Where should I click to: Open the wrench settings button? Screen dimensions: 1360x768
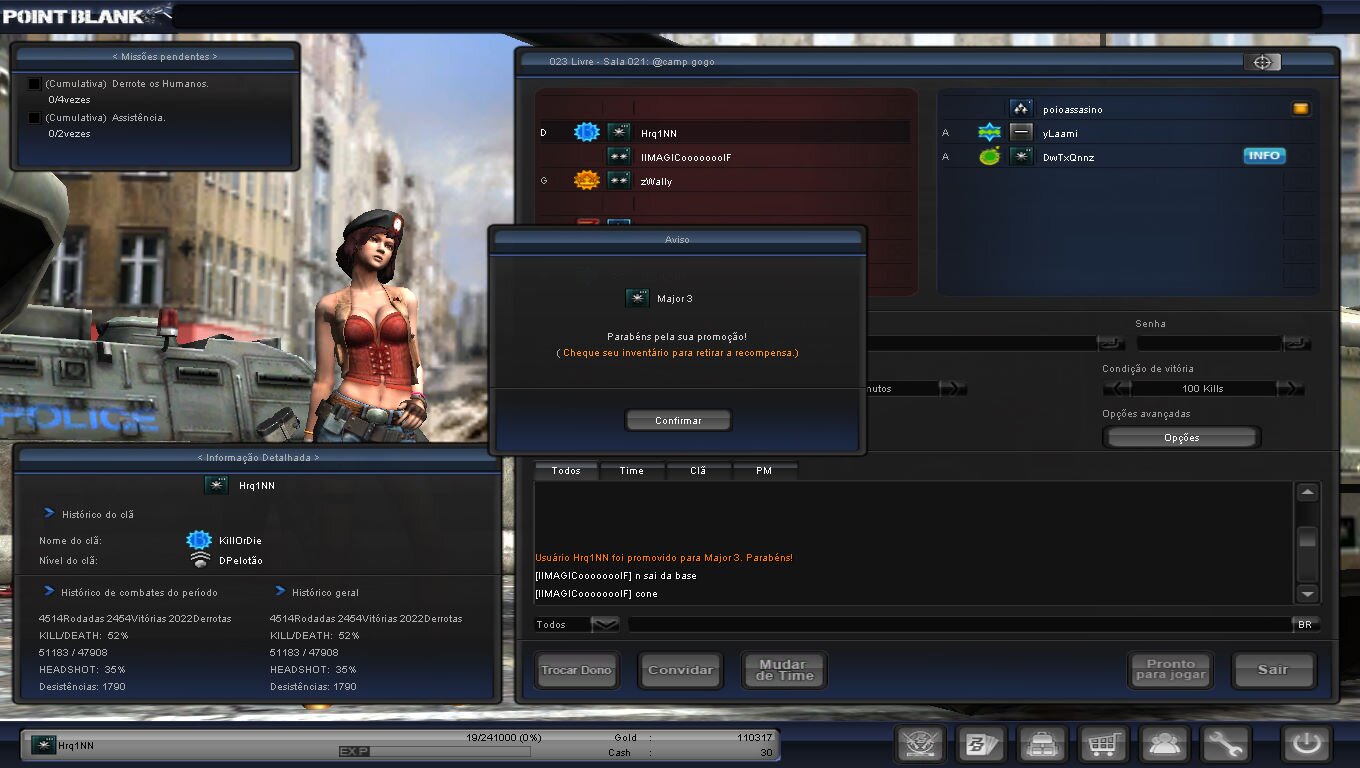1225,744
